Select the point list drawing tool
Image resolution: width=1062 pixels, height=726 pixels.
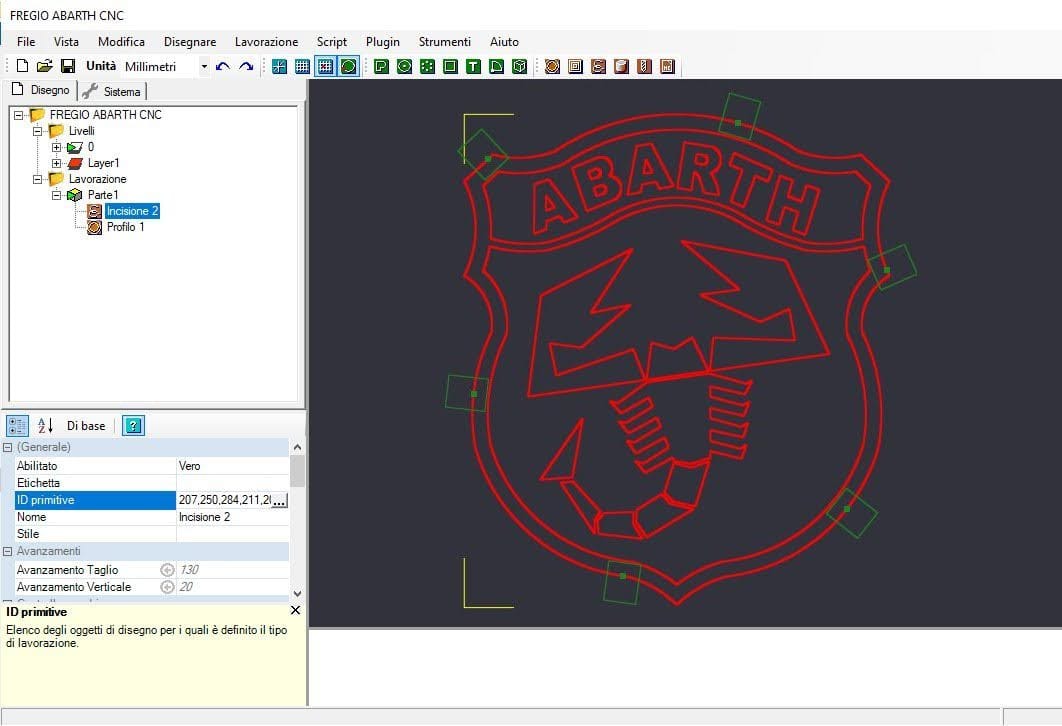[x=427, y=66]
